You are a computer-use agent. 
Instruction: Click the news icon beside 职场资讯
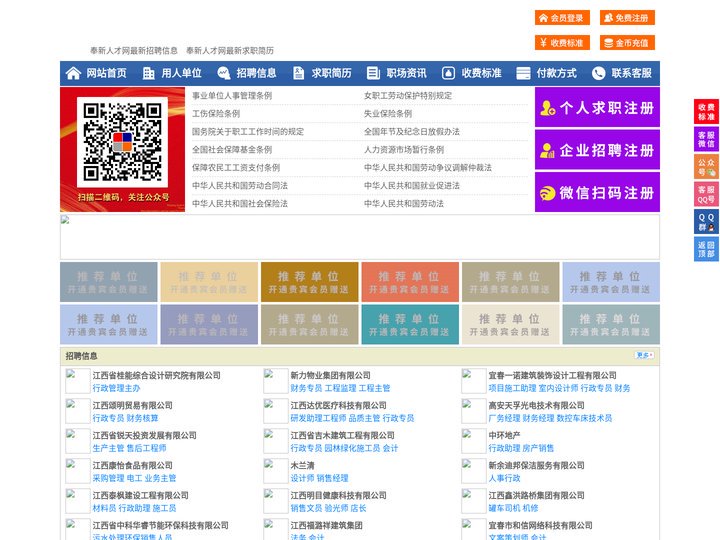[x=373, y=73]
